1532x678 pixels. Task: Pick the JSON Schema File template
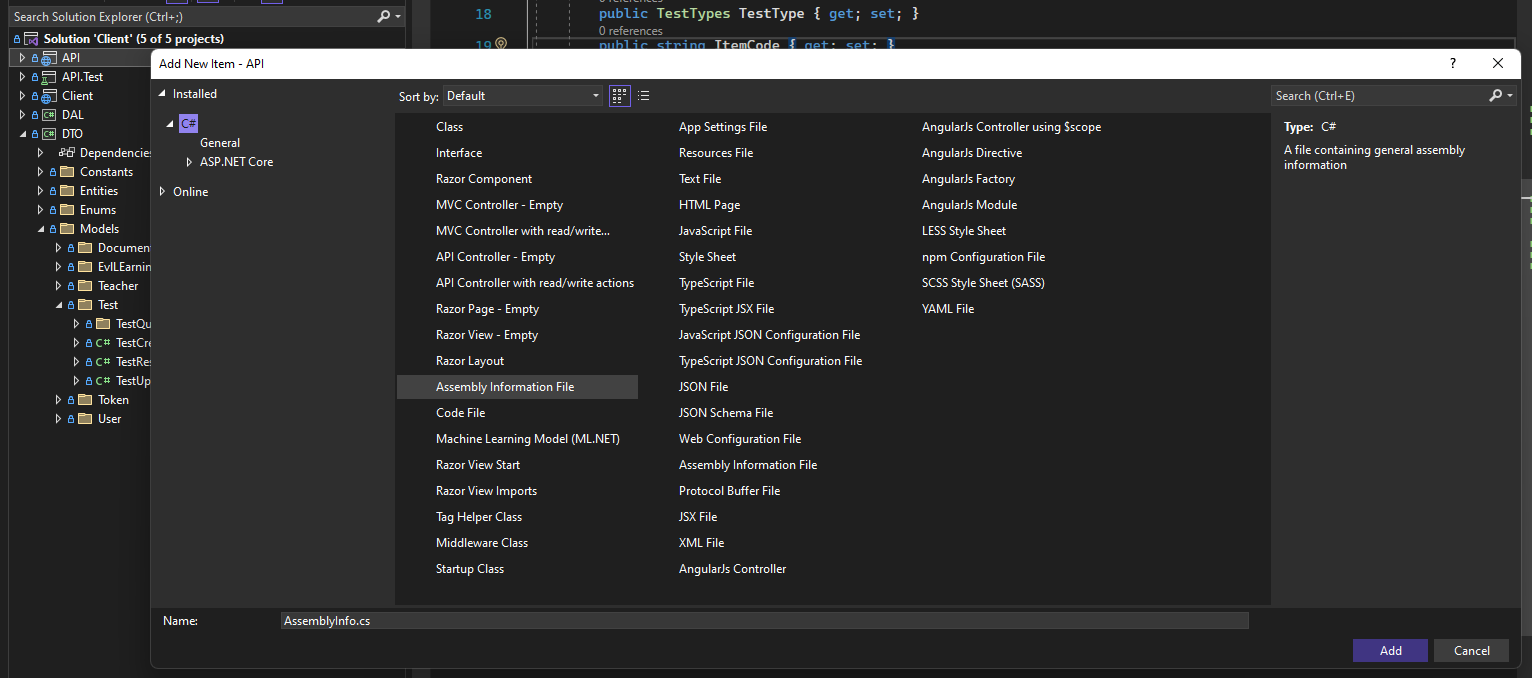click(725, 413)
